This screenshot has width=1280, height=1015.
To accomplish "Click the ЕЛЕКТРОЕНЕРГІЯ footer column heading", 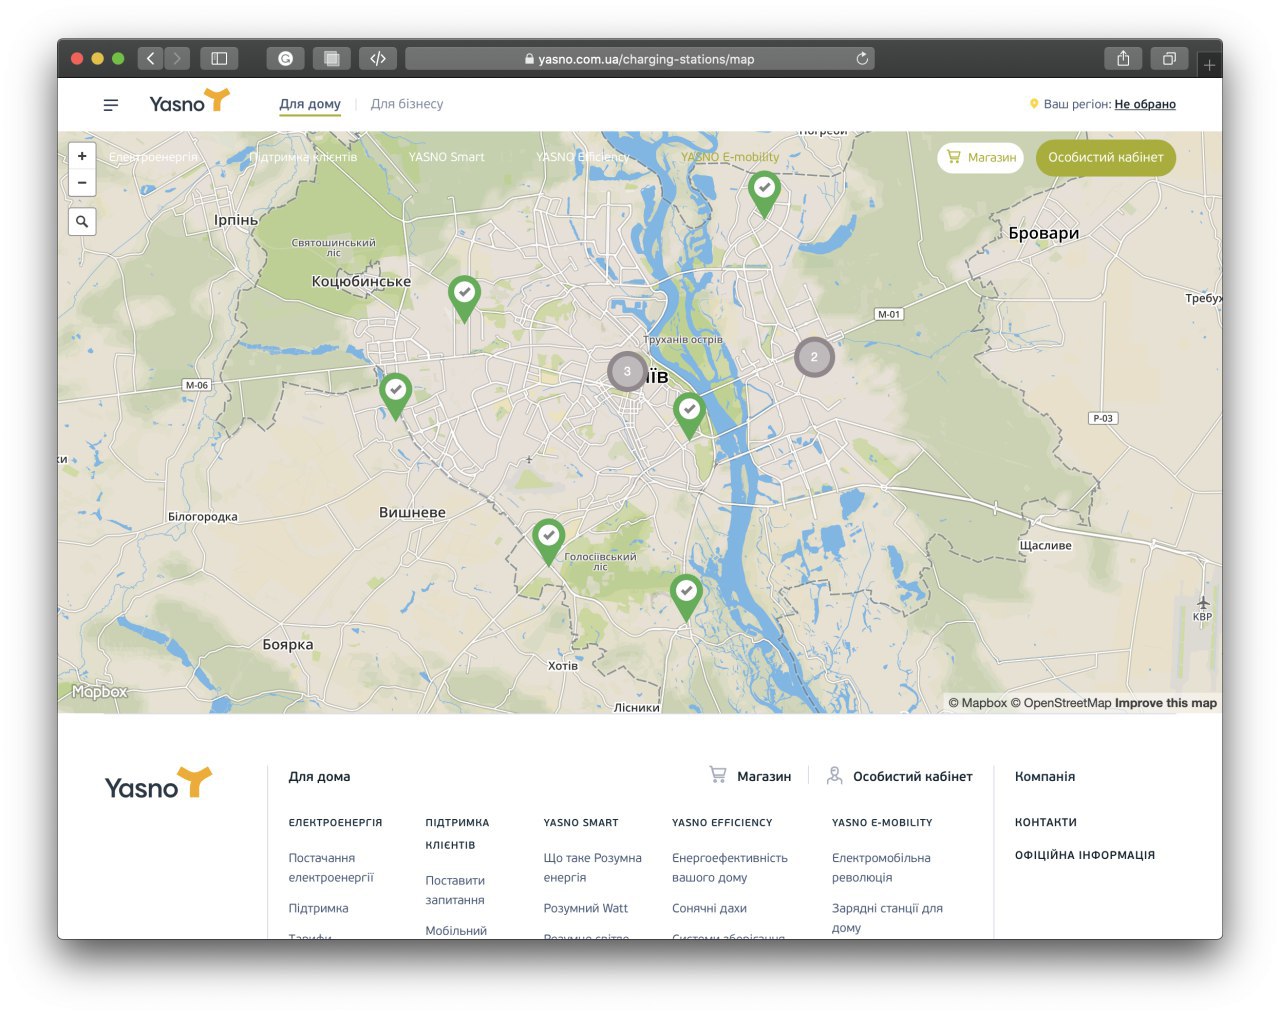I will tap(335, 822).
